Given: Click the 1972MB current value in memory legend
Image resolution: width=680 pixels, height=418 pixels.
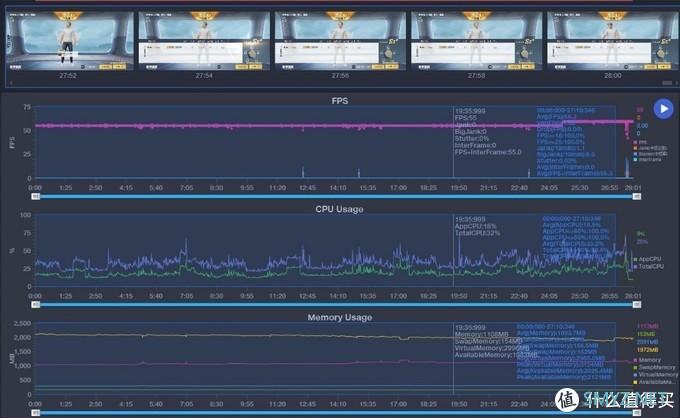Looking at the screenshot, I should [647, 350].
